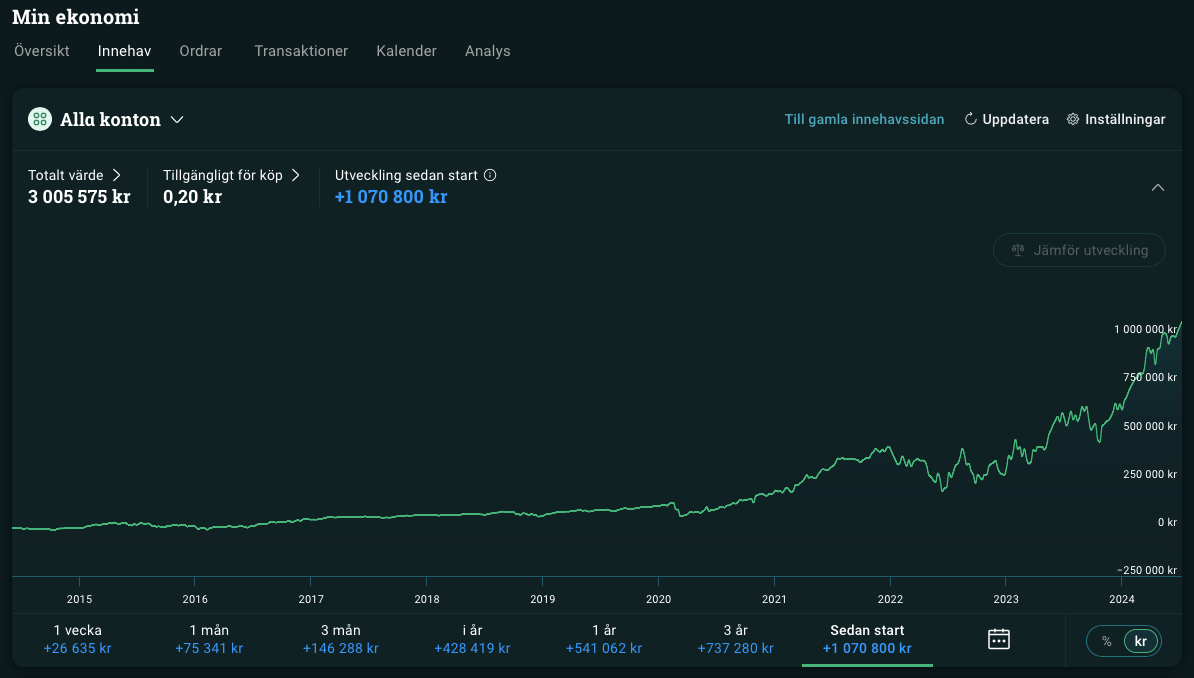Click the arrow next to Totalt värde
Screen dimensions: 1194x678
(116, 175)
